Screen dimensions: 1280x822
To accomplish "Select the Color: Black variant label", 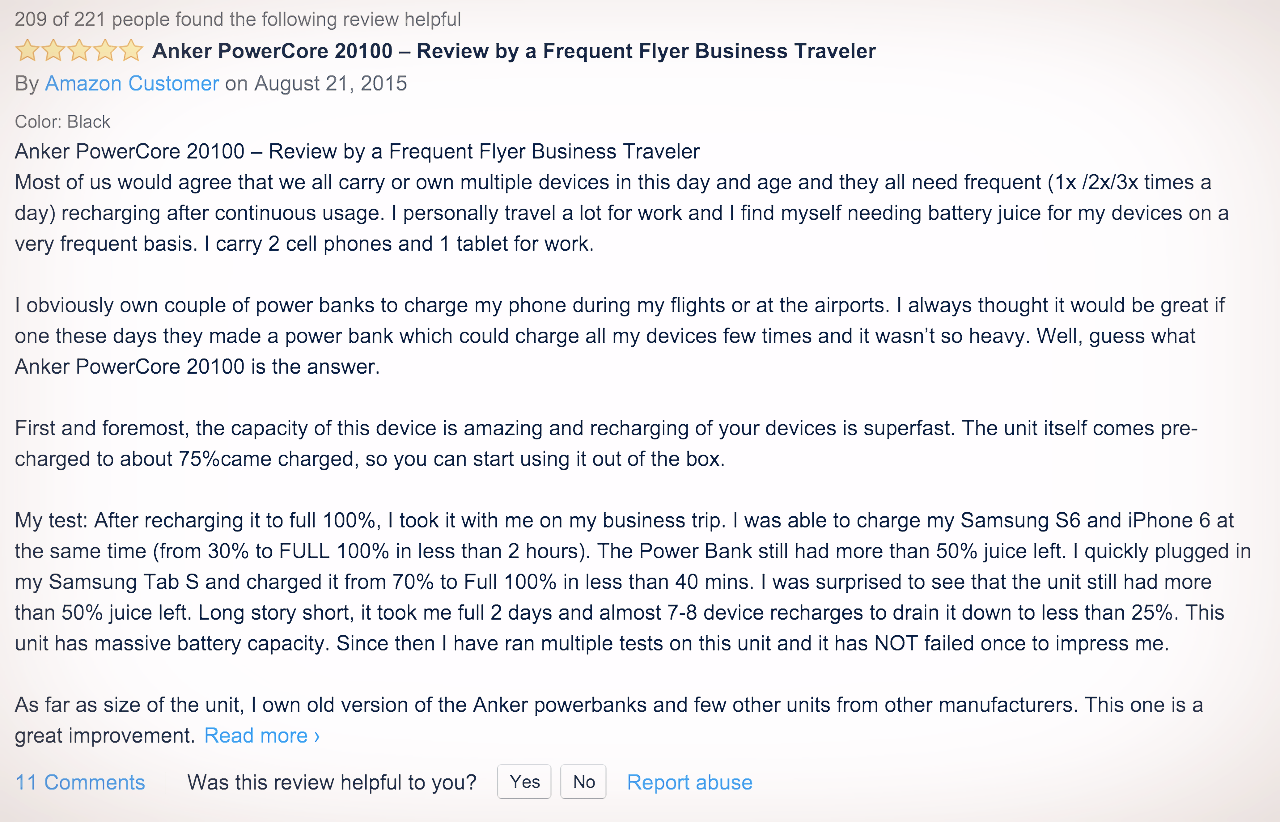I will coord(62,121).
